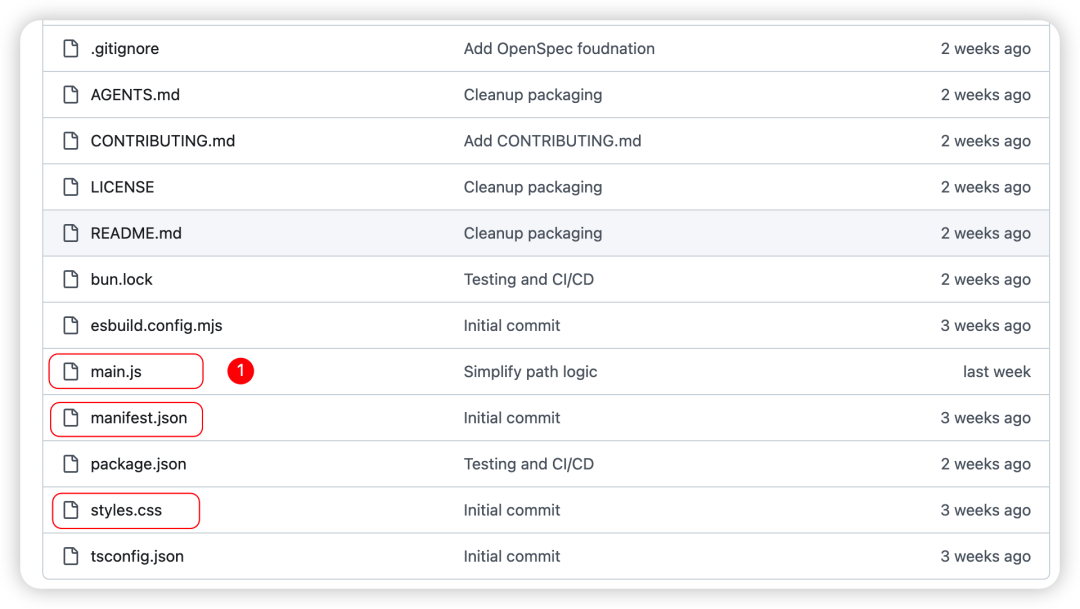1080x609 pixels.
Task: Click the file icon beside bun.lock
Action: pos(70,279)
